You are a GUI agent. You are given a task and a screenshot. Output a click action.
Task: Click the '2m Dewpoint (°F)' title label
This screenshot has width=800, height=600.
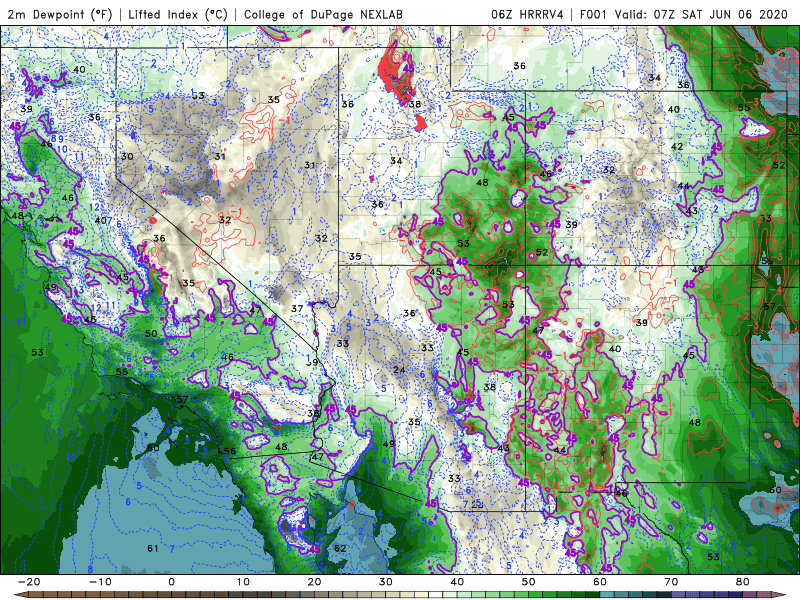tap(59, 14)
